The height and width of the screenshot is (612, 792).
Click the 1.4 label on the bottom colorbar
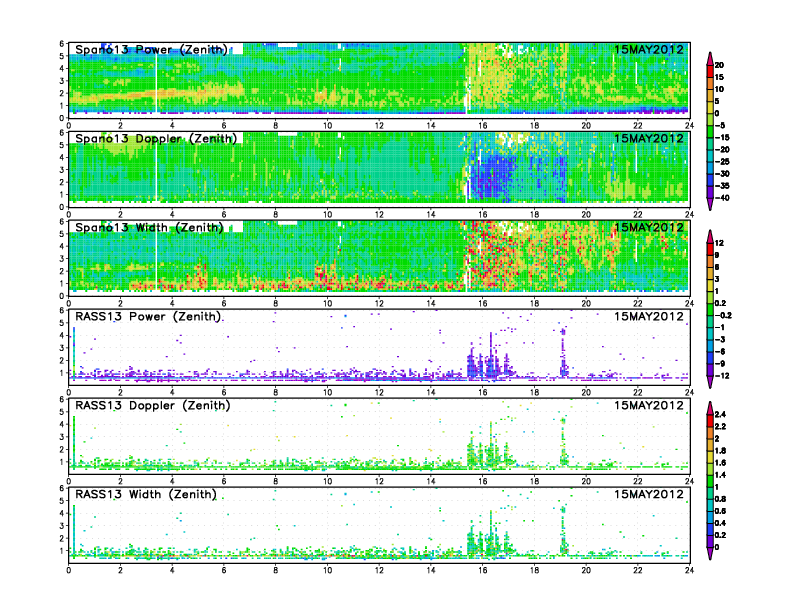click(x=720, y=475)
